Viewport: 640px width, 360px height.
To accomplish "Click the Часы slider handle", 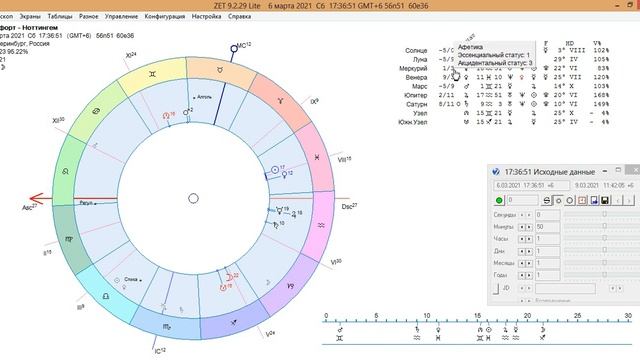I will [x=604, y=238].
